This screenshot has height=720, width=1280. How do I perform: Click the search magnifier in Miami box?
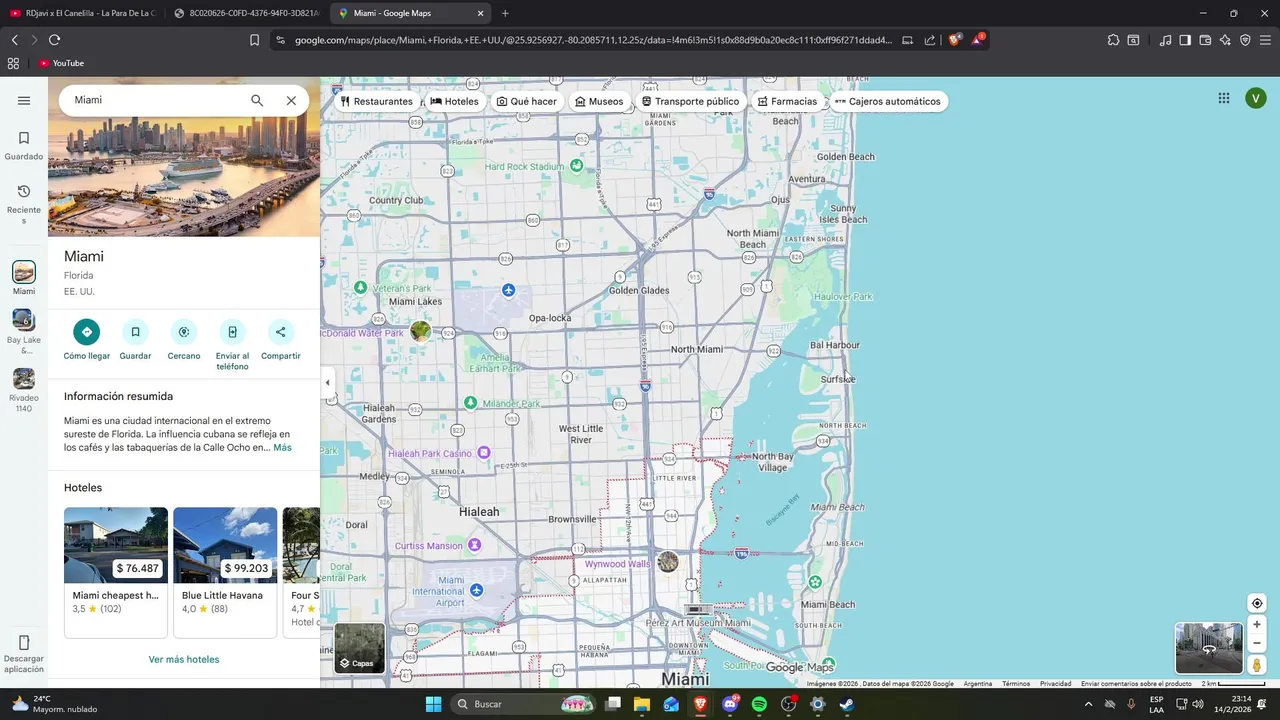257,100
